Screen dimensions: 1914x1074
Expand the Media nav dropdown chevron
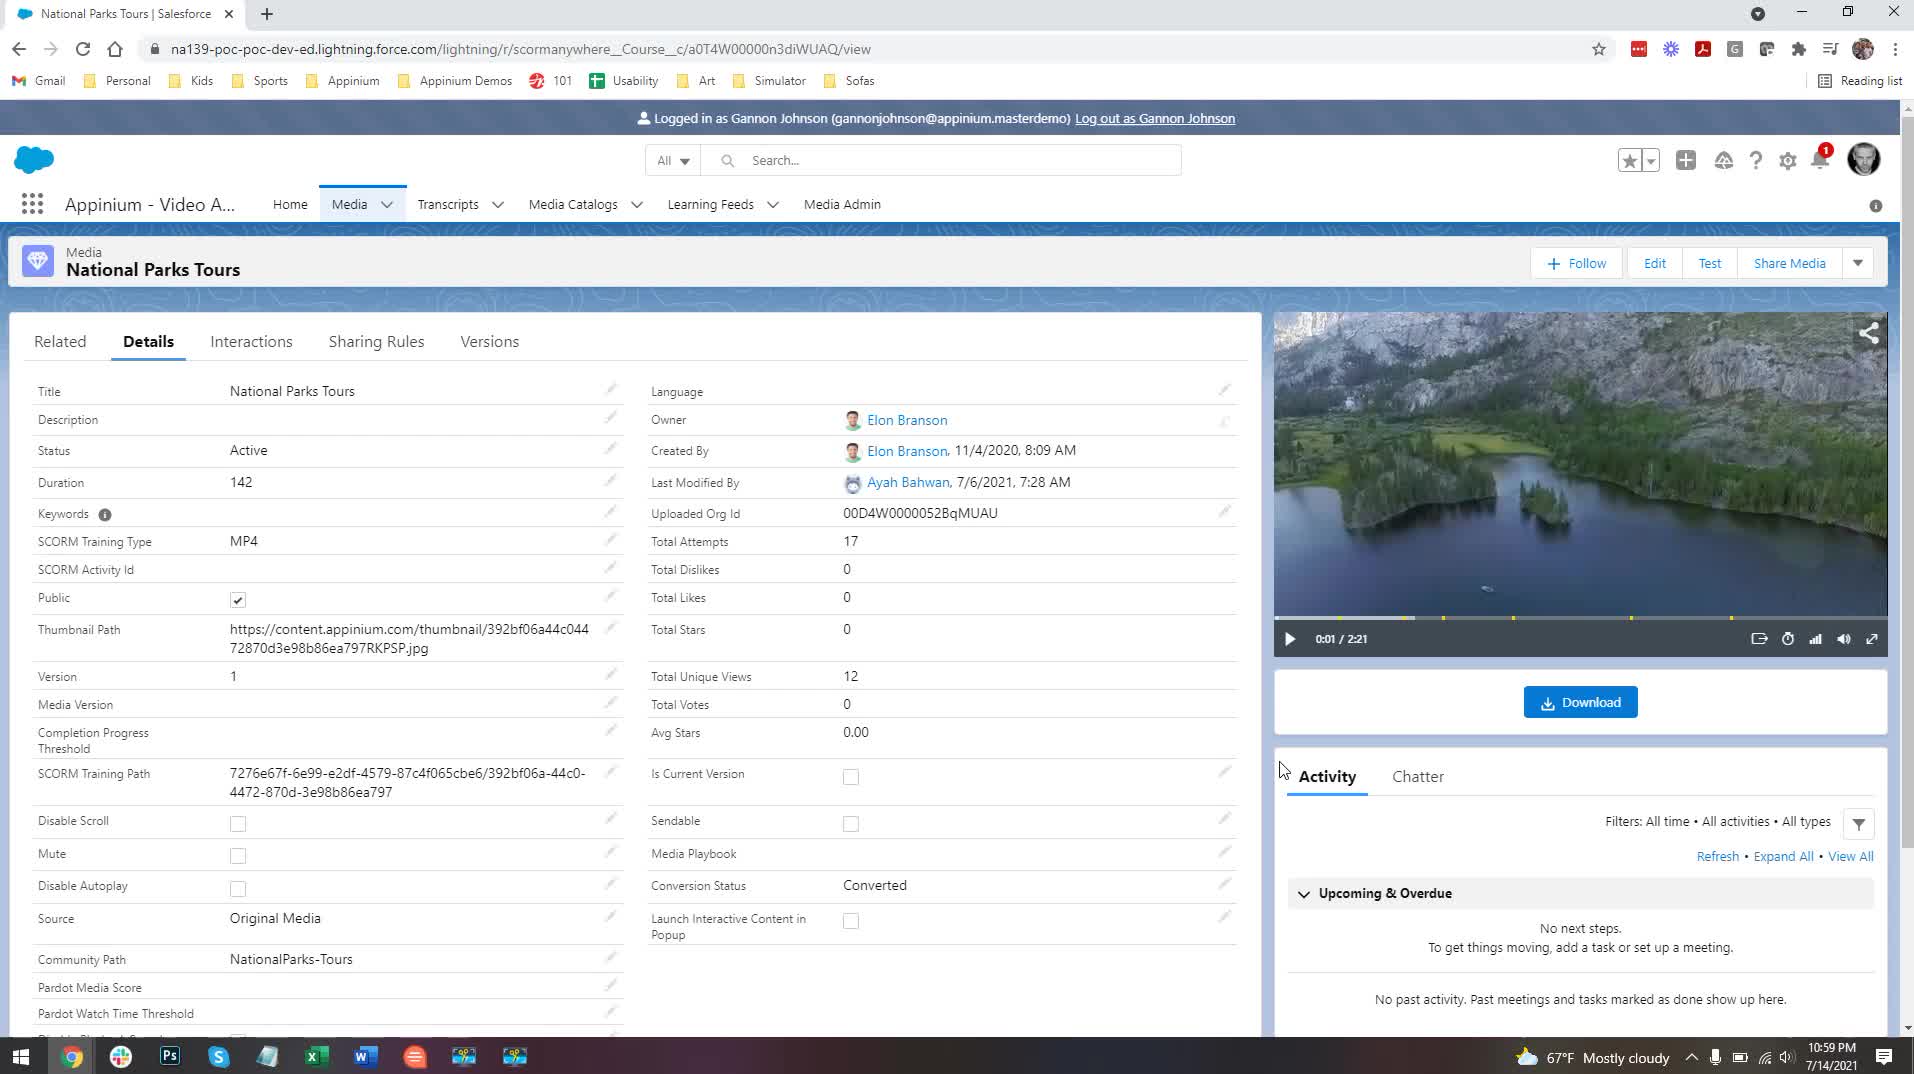(x=387, y=205)
